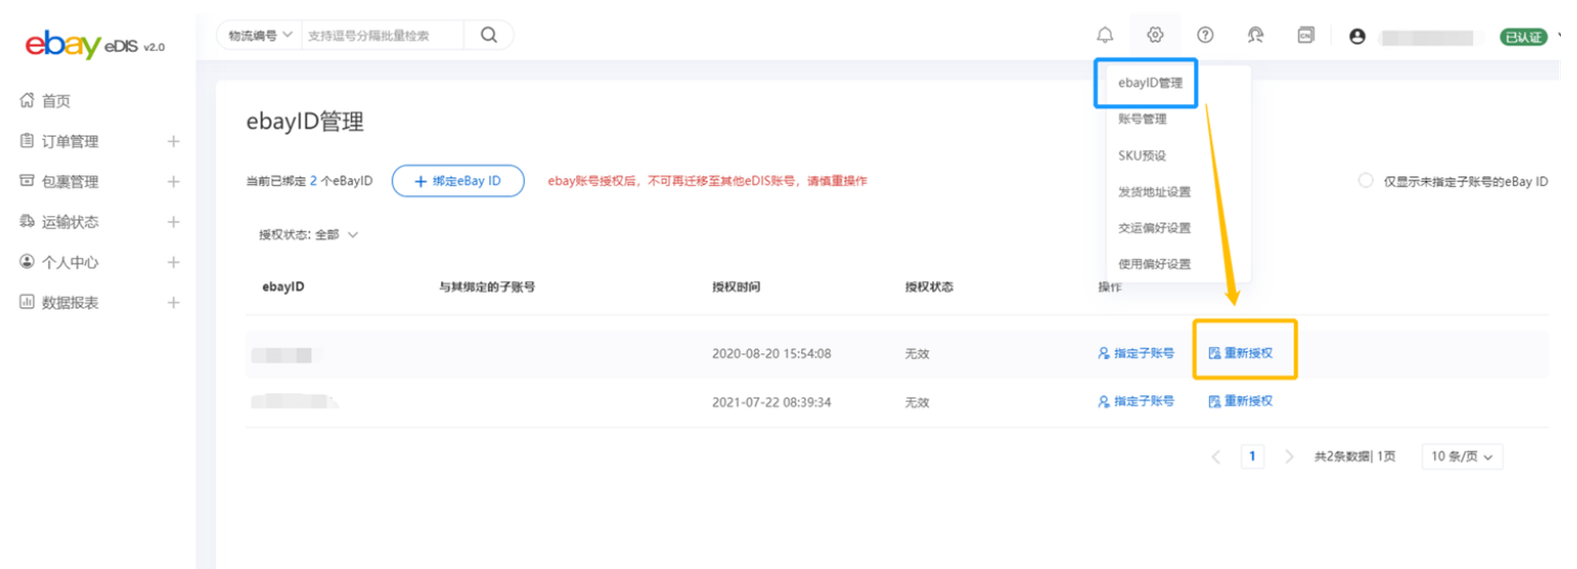Click 重新授权 for 2021-07-22 row
Image resolution: width=1577 pixels, height=569 pixels.
(x=1240, y=401)
